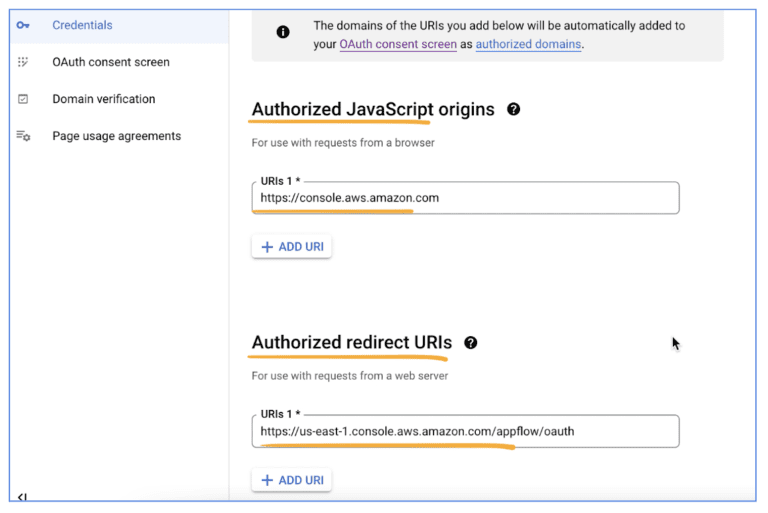The width and height of the screenshot is (768, 513).
Task: Collapse the sidebar with the bottom-left arrow icon
Action: coord(22,497)
